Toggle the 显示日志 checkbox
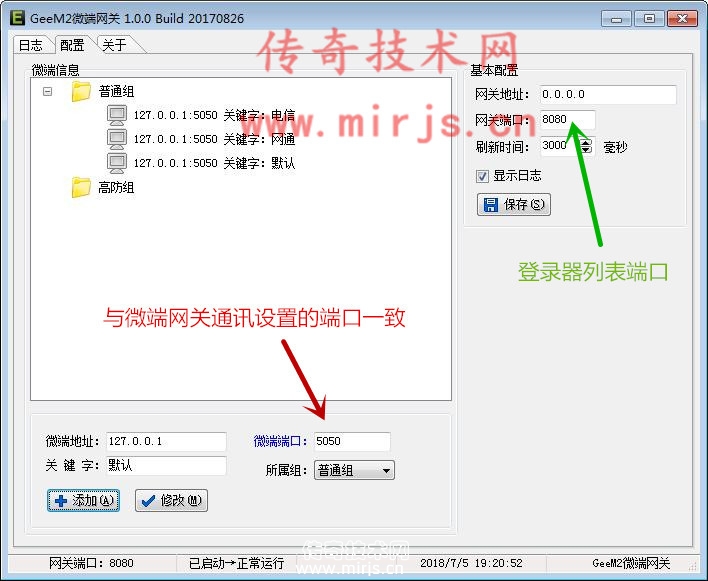Image resolution: width=708 pixels, height=581 pixels. click(x=482, y=176)
